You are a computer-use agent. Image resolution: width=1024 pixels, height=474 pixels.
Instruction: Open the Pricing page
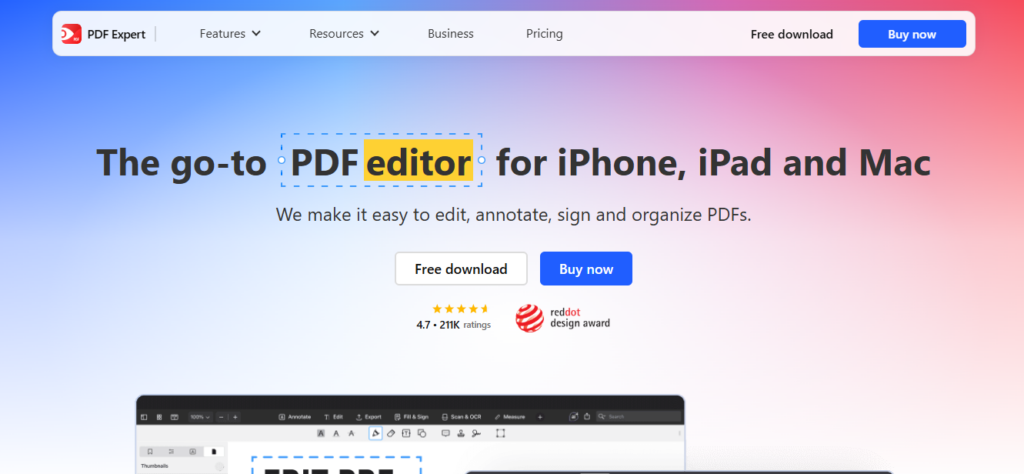click(544, 34)
